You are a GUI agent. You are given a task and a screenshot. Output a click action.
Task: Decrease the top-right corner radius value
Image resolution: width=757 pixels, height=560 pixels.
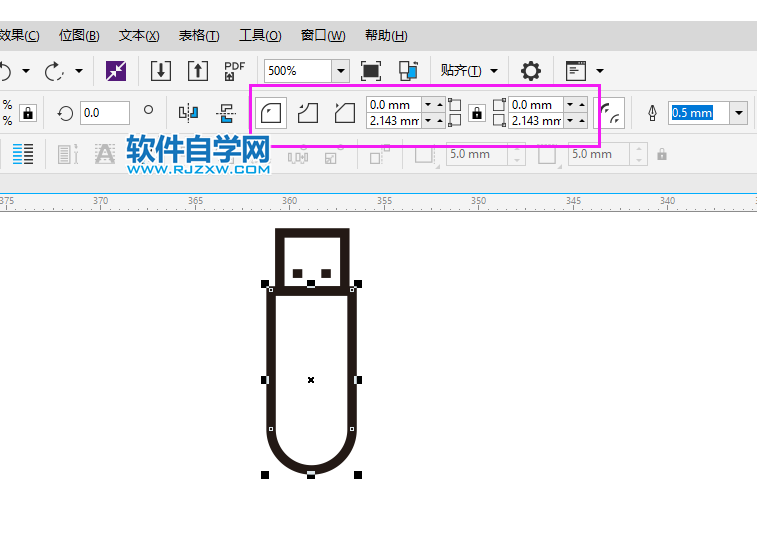point(570,105)
